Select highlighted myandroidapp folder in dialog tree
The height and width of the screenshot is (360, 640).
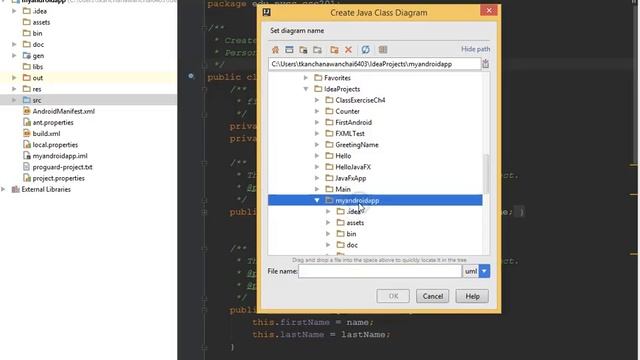pyautogui.click(x=375, y=200)
